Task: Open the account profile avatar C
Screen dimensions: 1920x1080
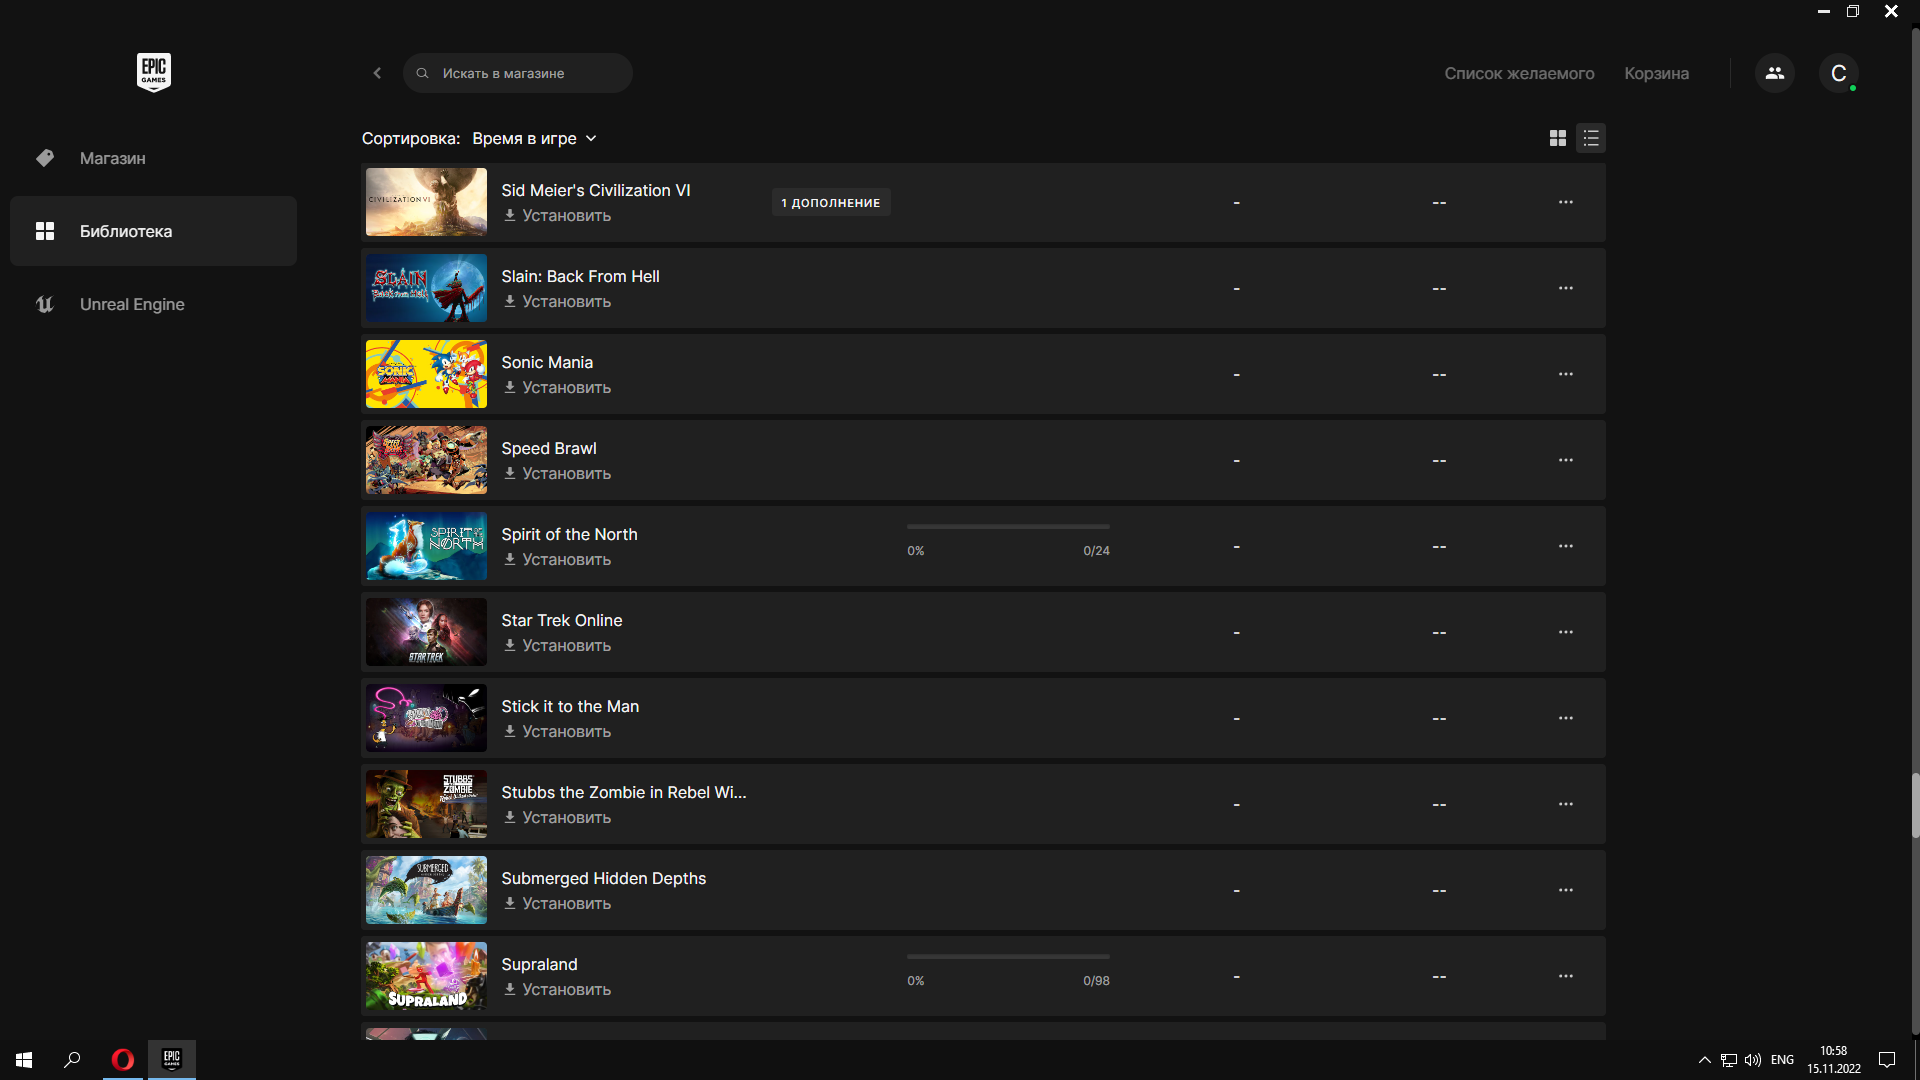Action: [x=1838, y=73]
